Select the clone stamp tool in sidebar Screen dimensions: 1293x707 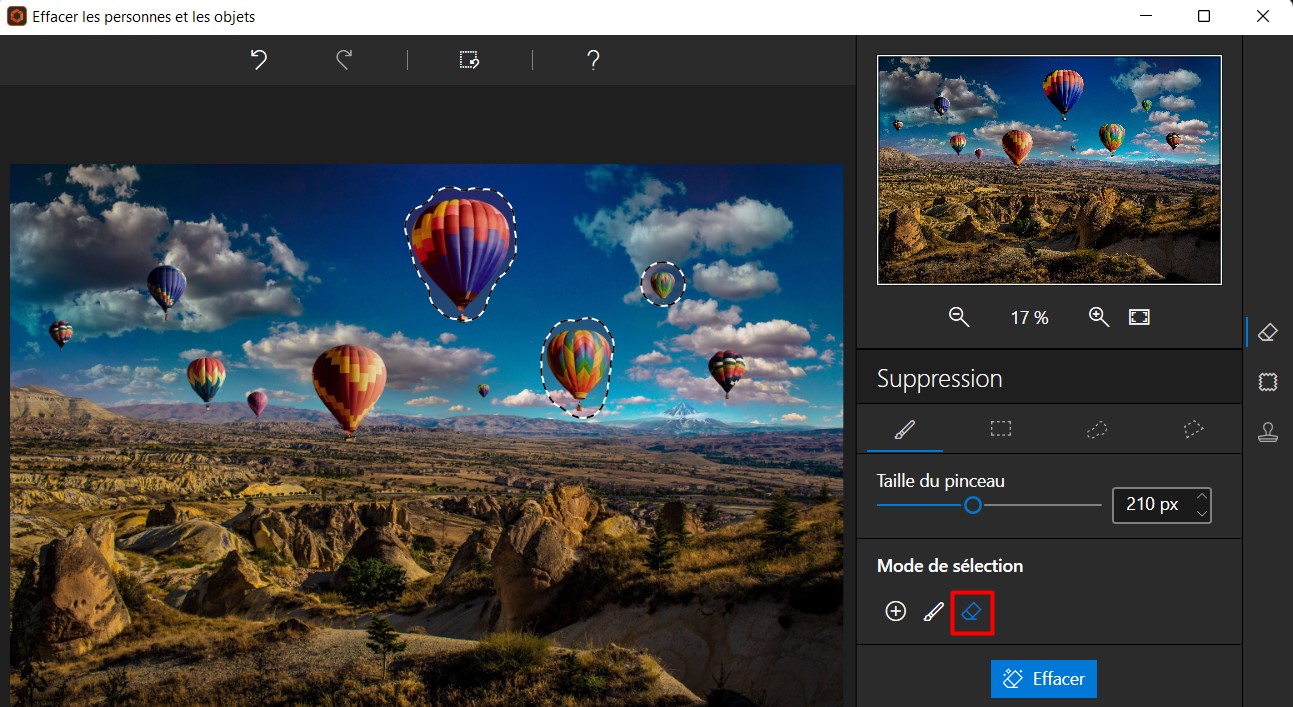pyautogui.click(x=1268, y=432)
